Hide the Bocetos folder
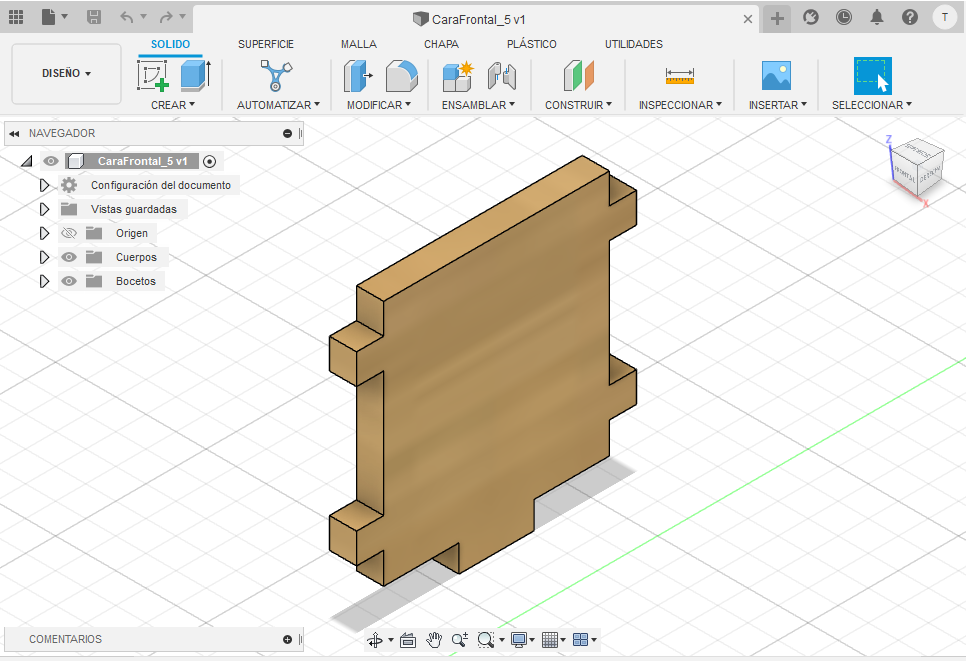The height and width of the screenshot is (661, 966). [x=69, y=282]
